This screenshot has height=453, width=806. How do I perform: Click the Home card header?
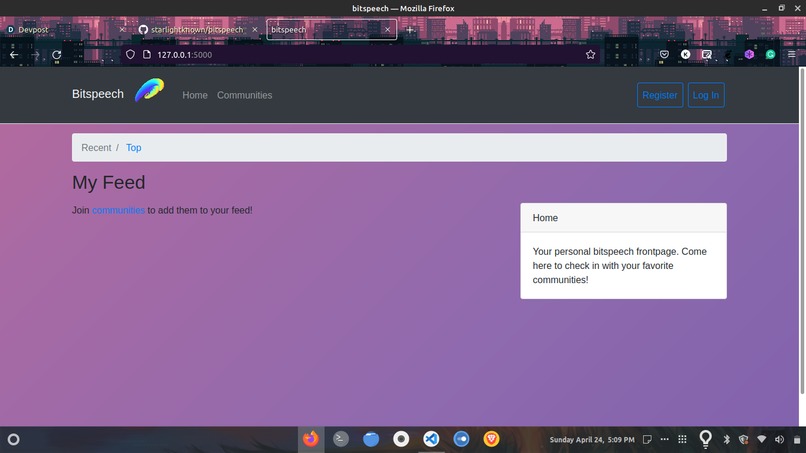click(624, 218)
